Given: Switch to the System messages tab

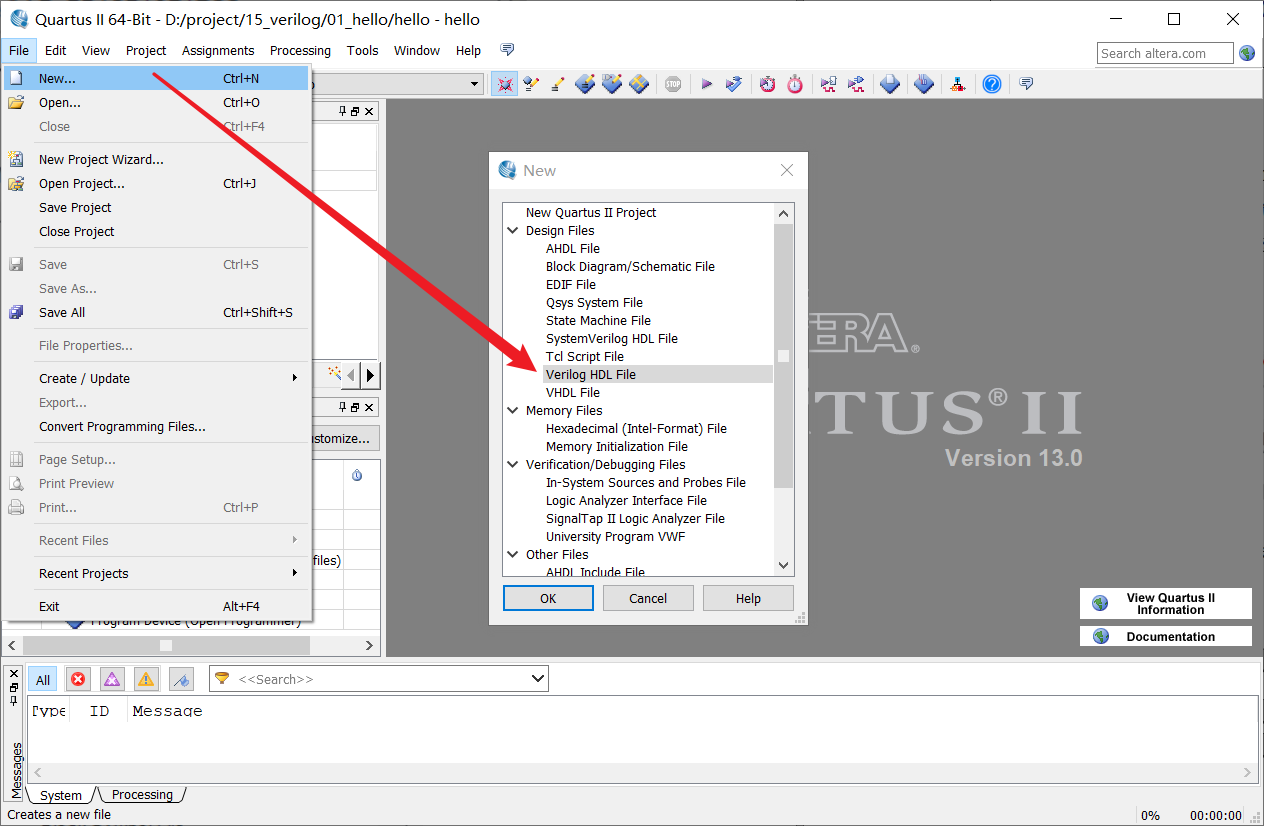Looking at the screenshot, I should coord(61,795).
